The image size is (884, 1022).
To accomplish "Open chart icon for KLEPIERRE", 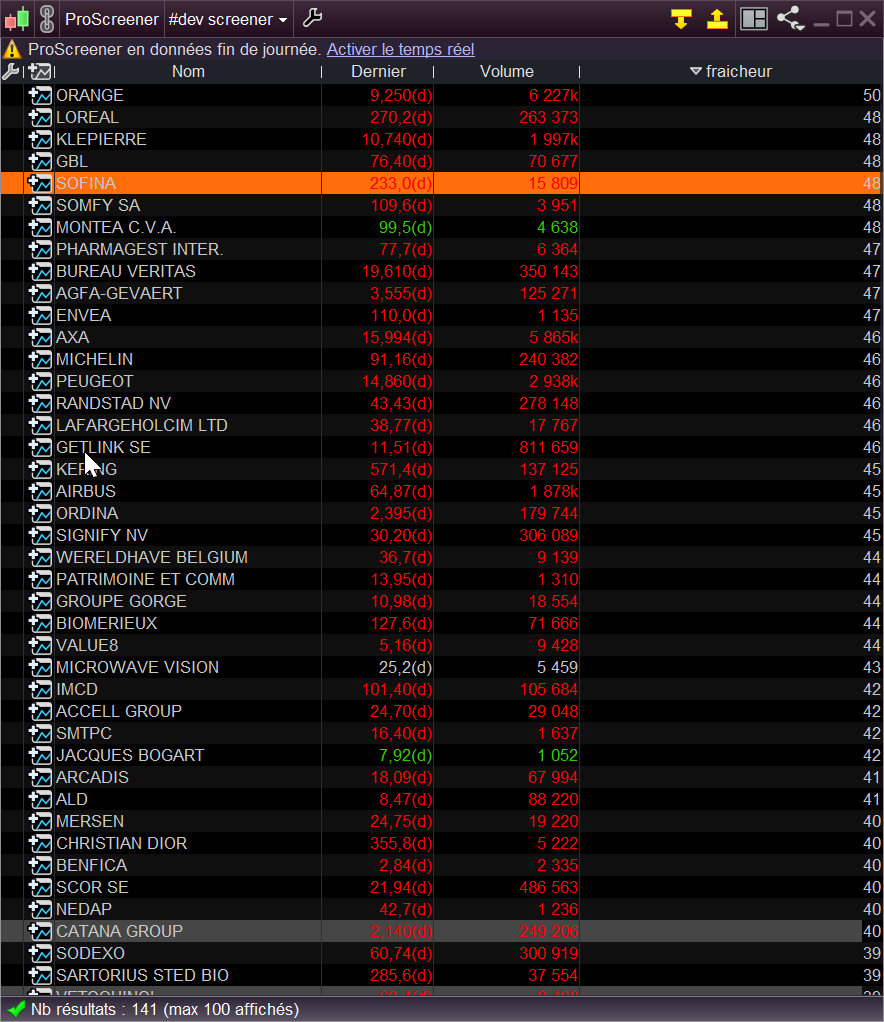I will tap(40, 139).
